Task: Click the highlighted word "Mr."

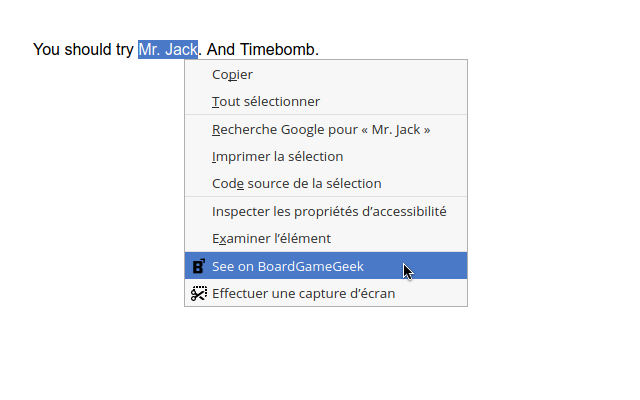Action: click(x=150, y=49)
